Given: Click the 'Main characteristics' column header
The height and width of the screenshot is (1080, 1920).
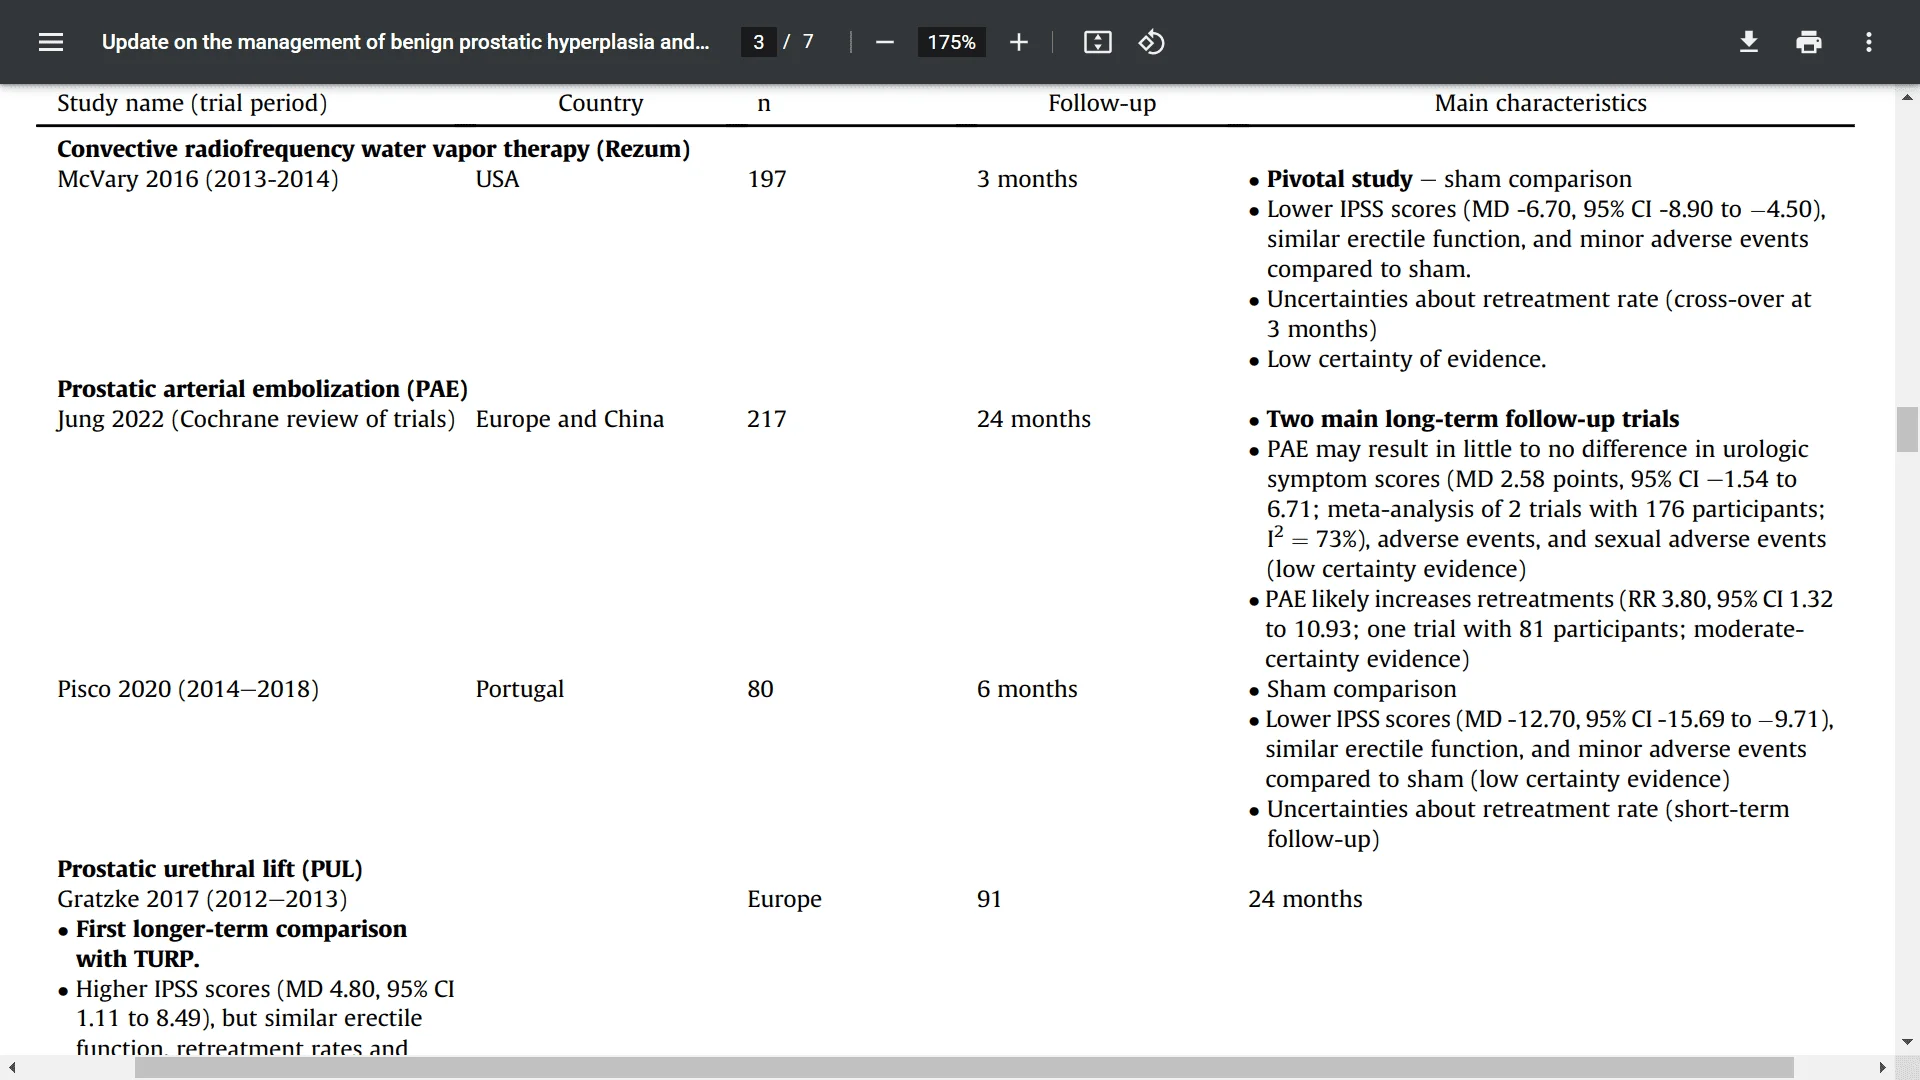Looking at the screenshot, I should click(x=1540, y=103).
